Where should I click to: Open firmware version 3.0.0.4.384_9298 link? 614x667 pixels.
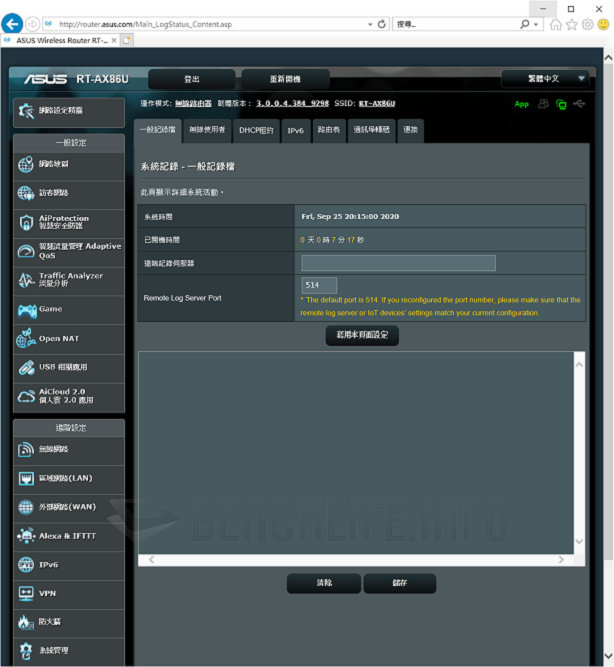(x=292, y=104)
